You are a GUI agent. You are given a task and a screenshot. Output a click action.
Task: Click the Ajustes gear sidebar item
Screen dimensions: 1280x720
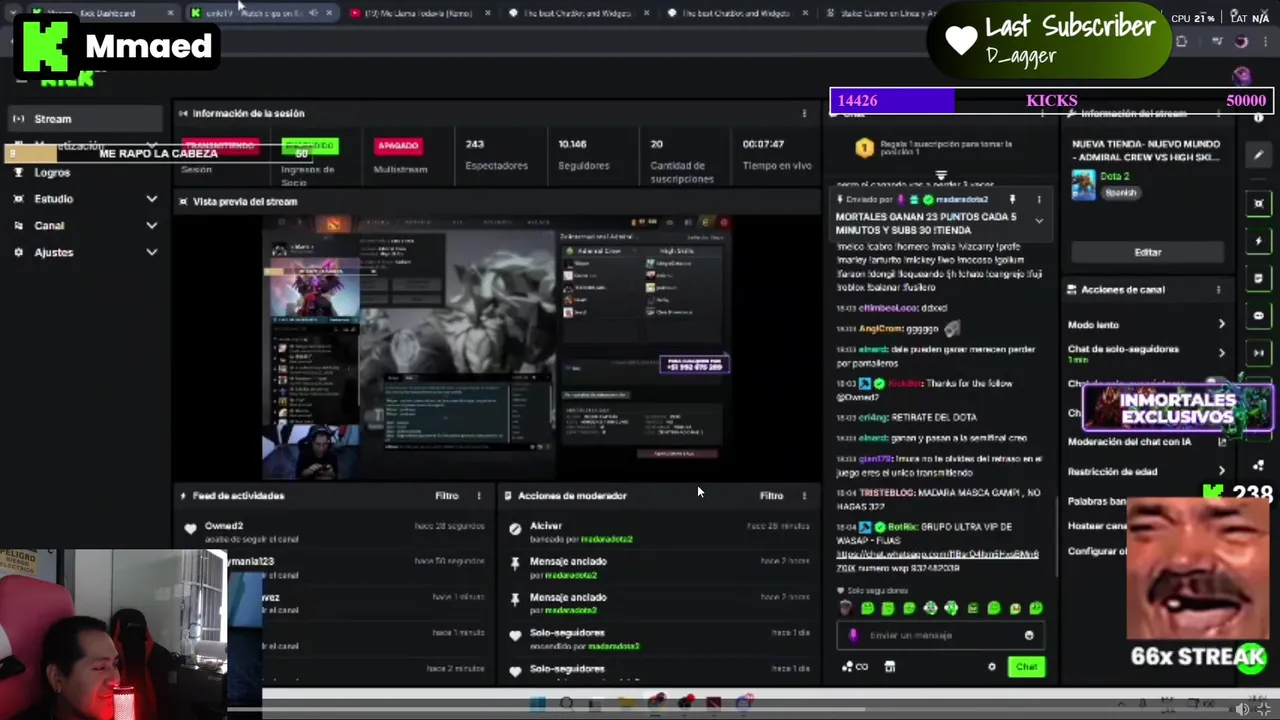click(x=18, y=252)
